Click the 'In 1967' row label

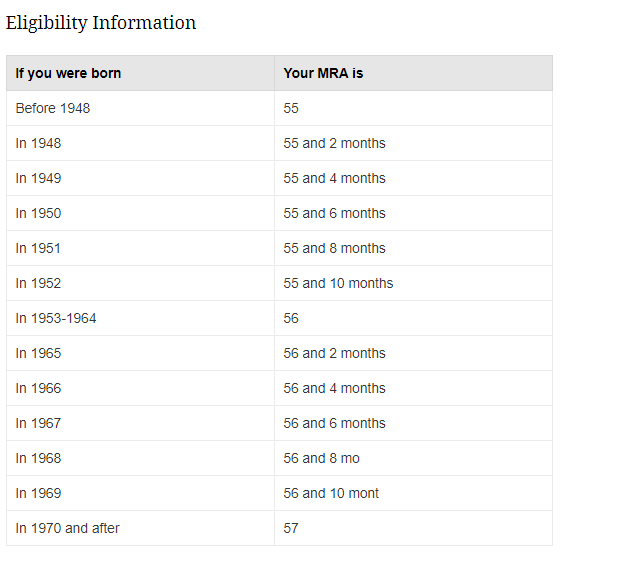click(38, 423)
